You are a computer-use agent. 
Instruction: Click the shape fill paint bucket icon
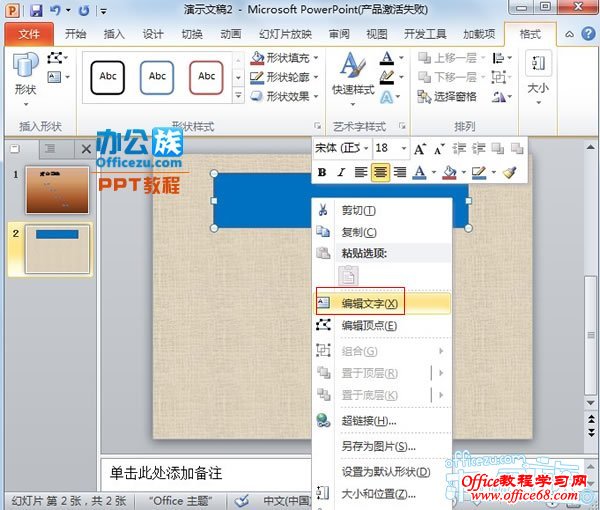447,172
